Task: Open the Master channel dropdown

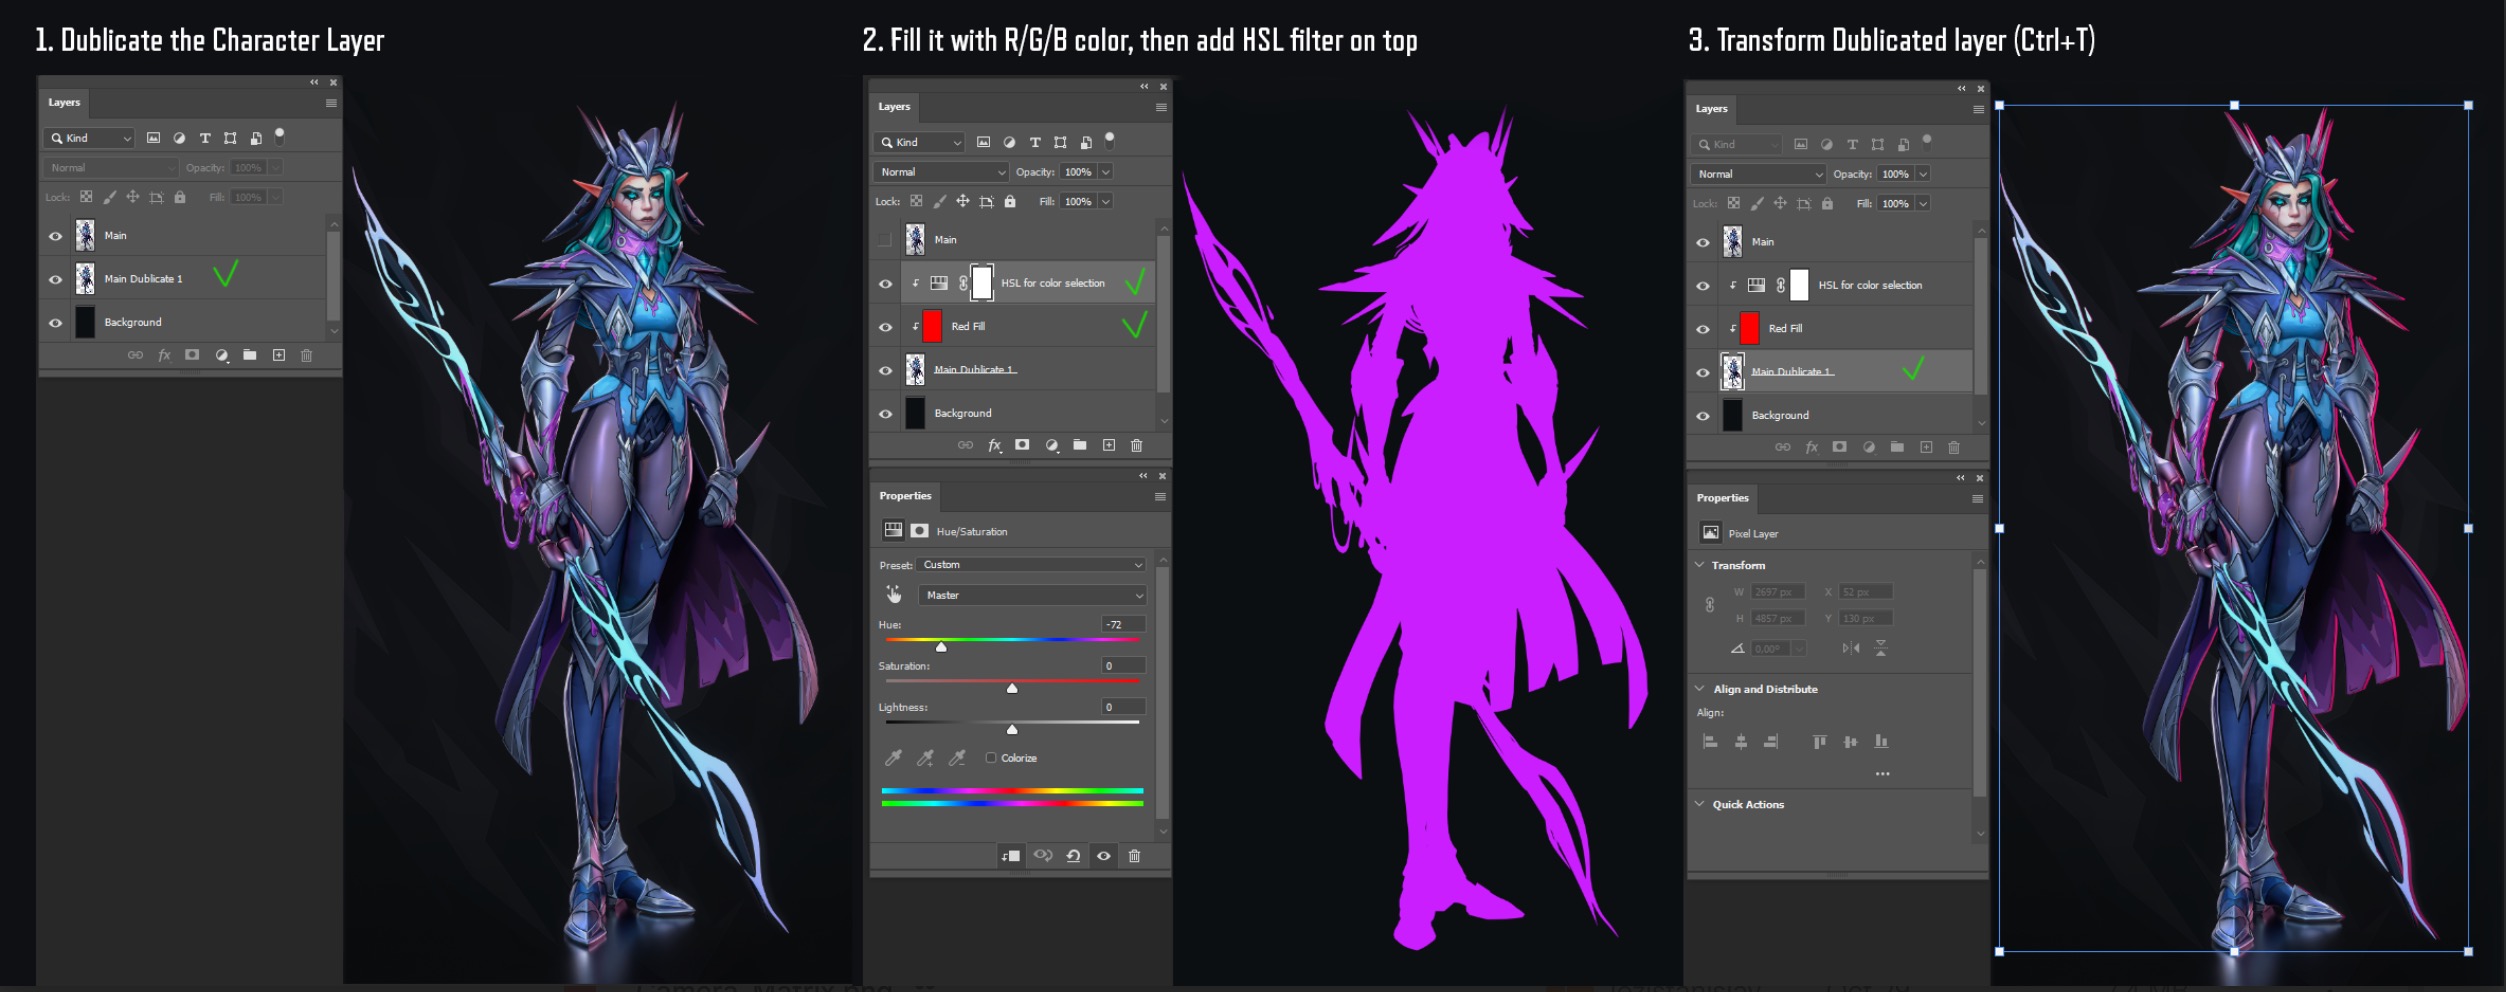Action: pos(1031,595)
